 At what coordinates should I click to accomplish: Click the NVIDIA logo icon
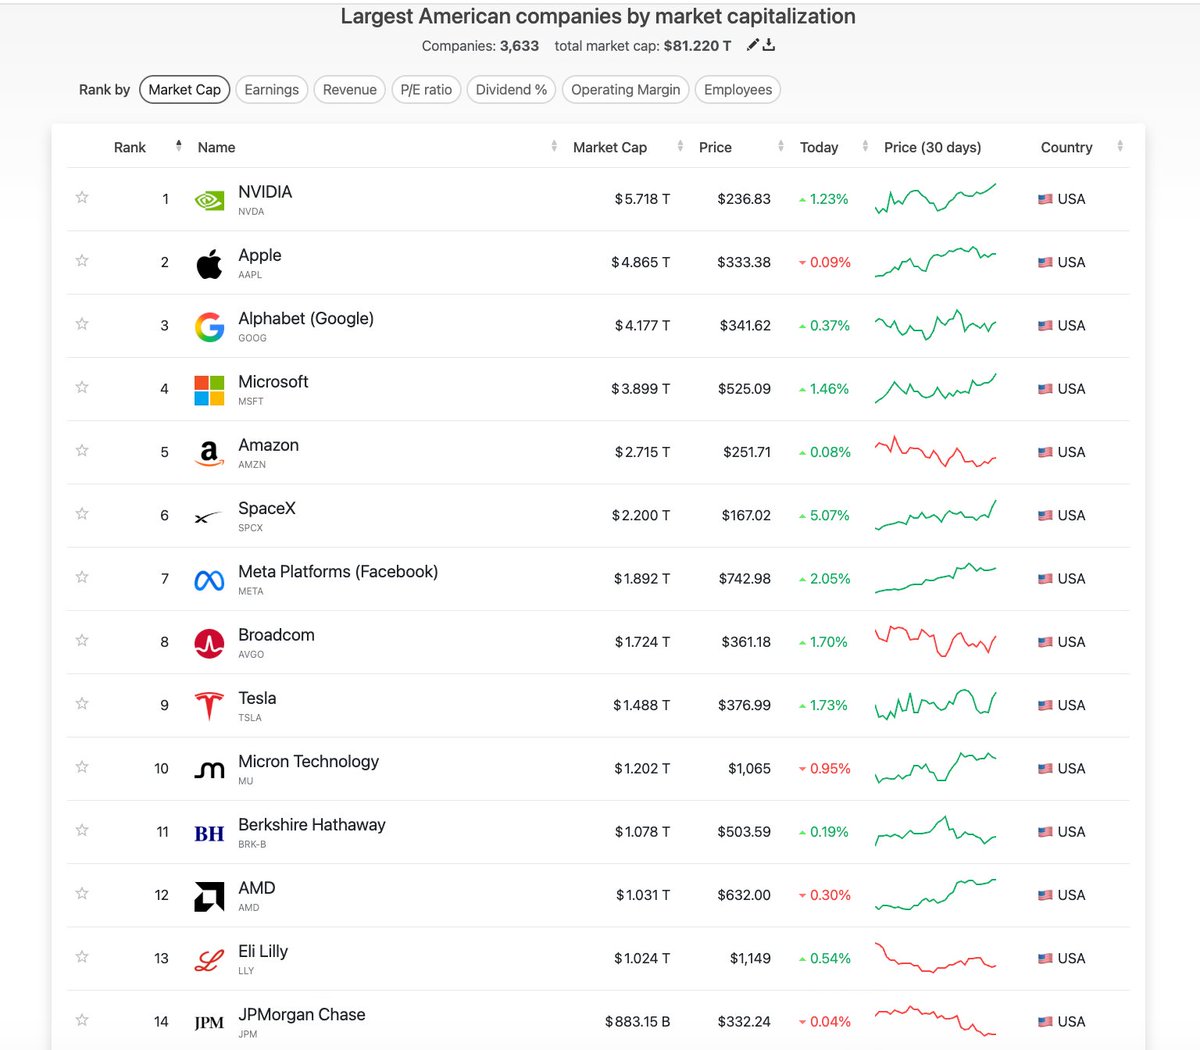[x=209, y=199]
